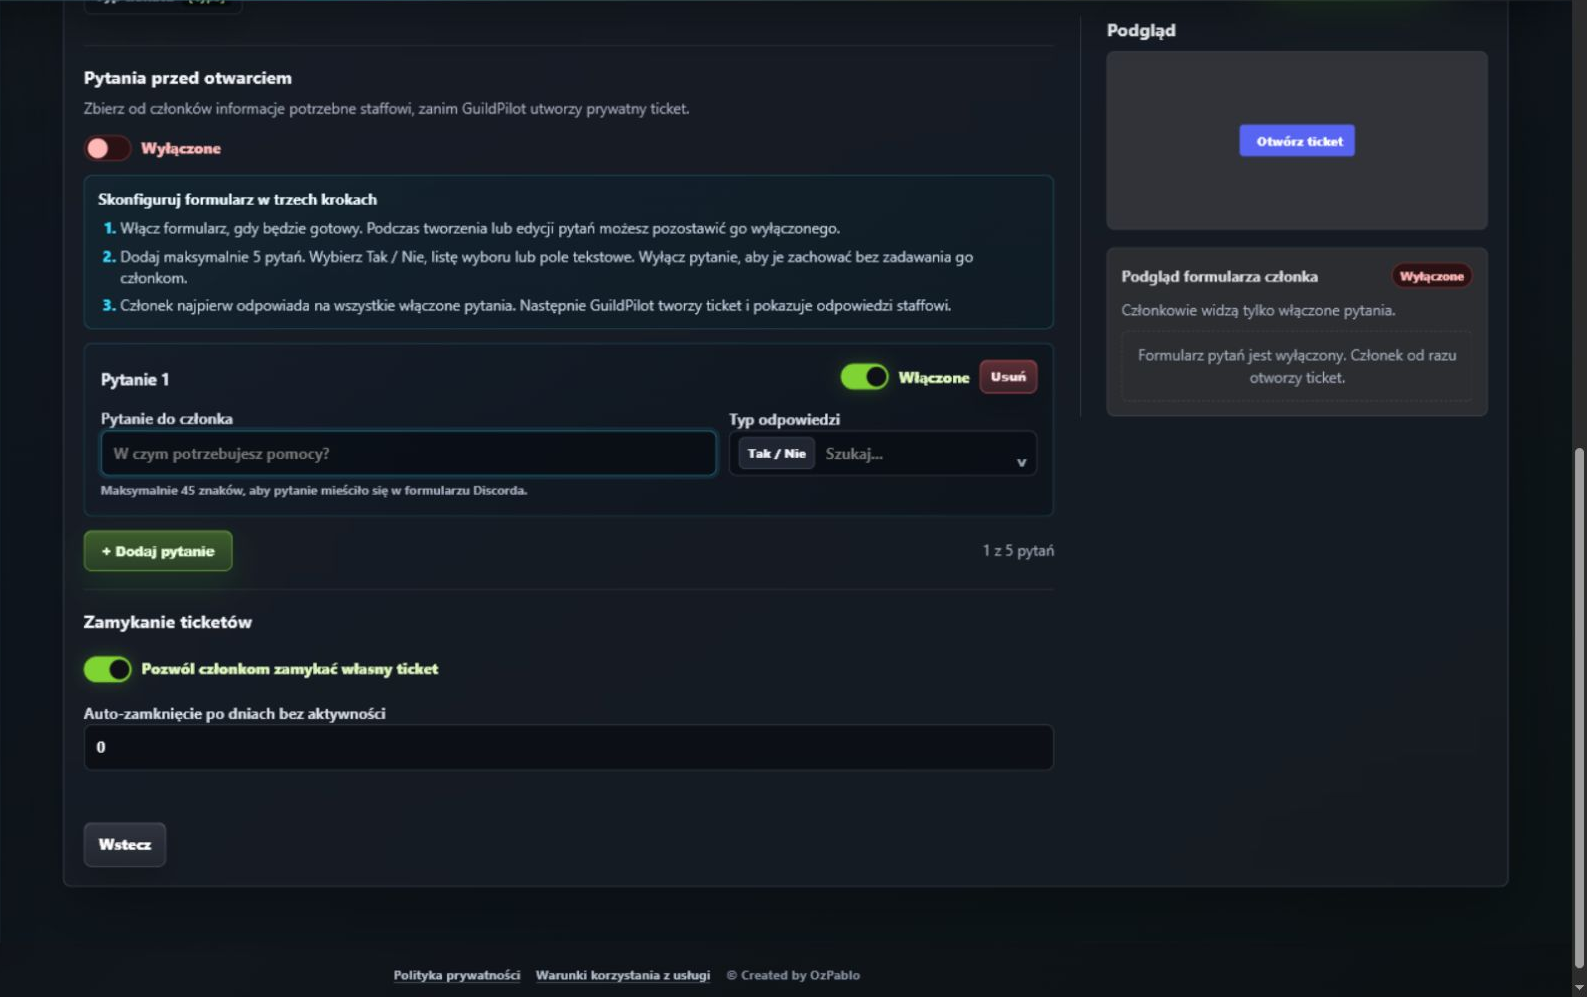Go back using the Wstecz button

pos(125,844)
